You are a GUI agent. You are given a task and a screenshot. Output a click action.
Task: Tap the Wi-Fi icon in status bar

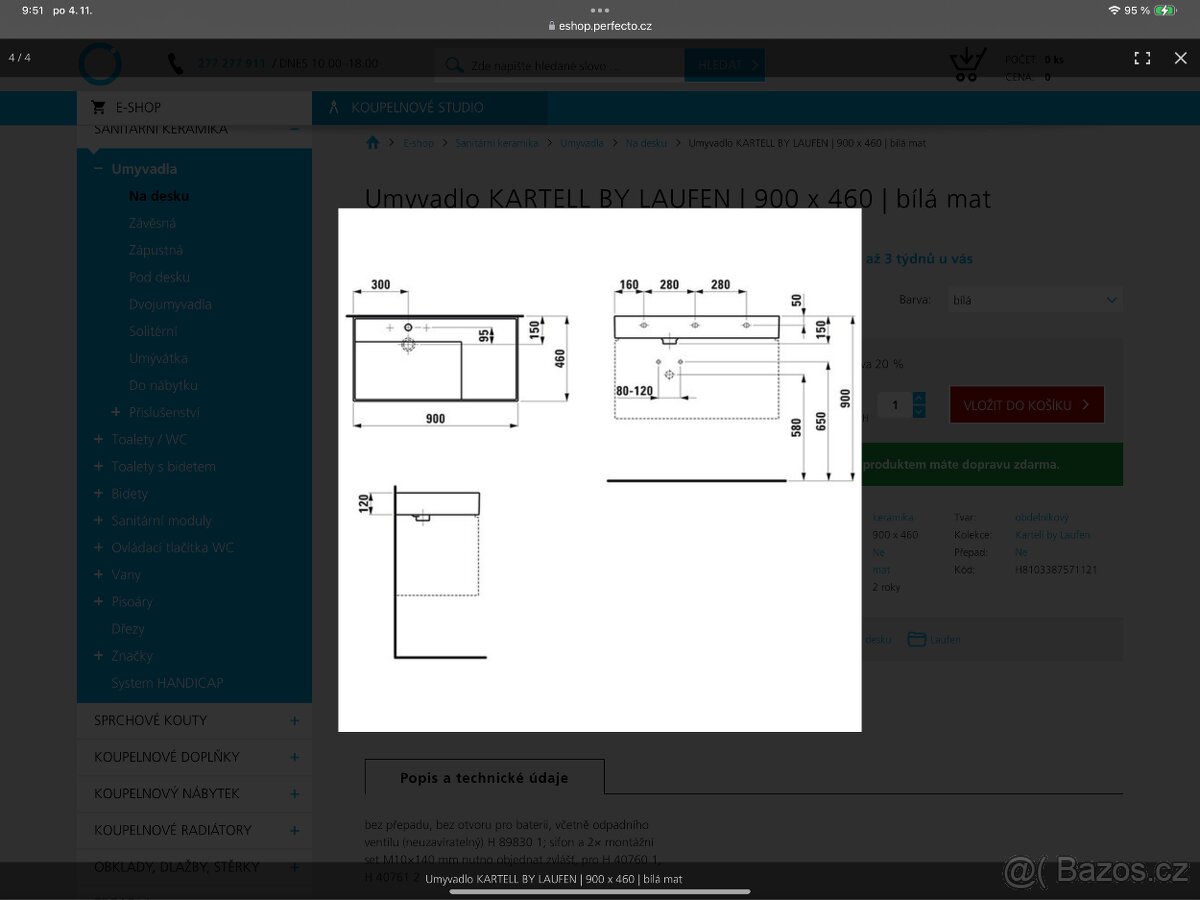pos(1114,10)
